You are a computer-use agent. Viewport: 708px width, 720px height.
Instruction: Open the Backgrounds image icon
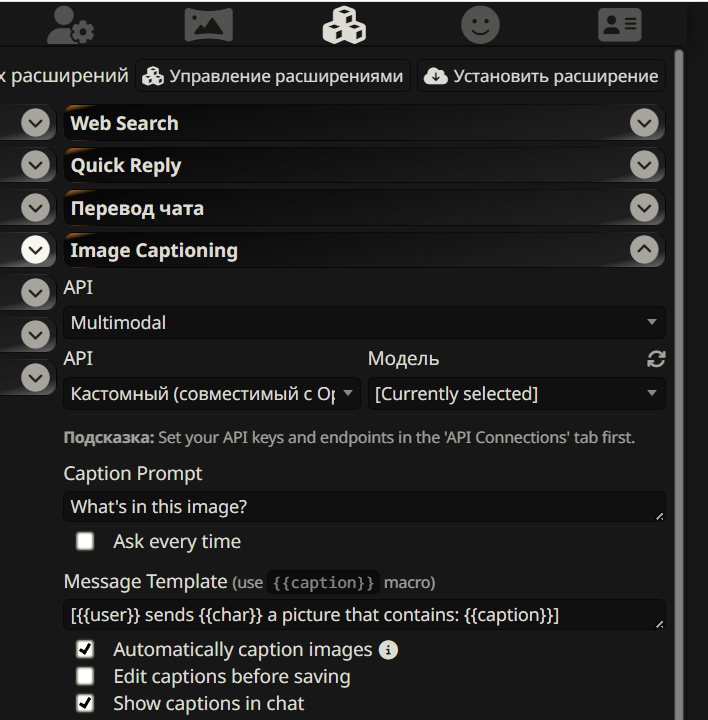(208, 24)
